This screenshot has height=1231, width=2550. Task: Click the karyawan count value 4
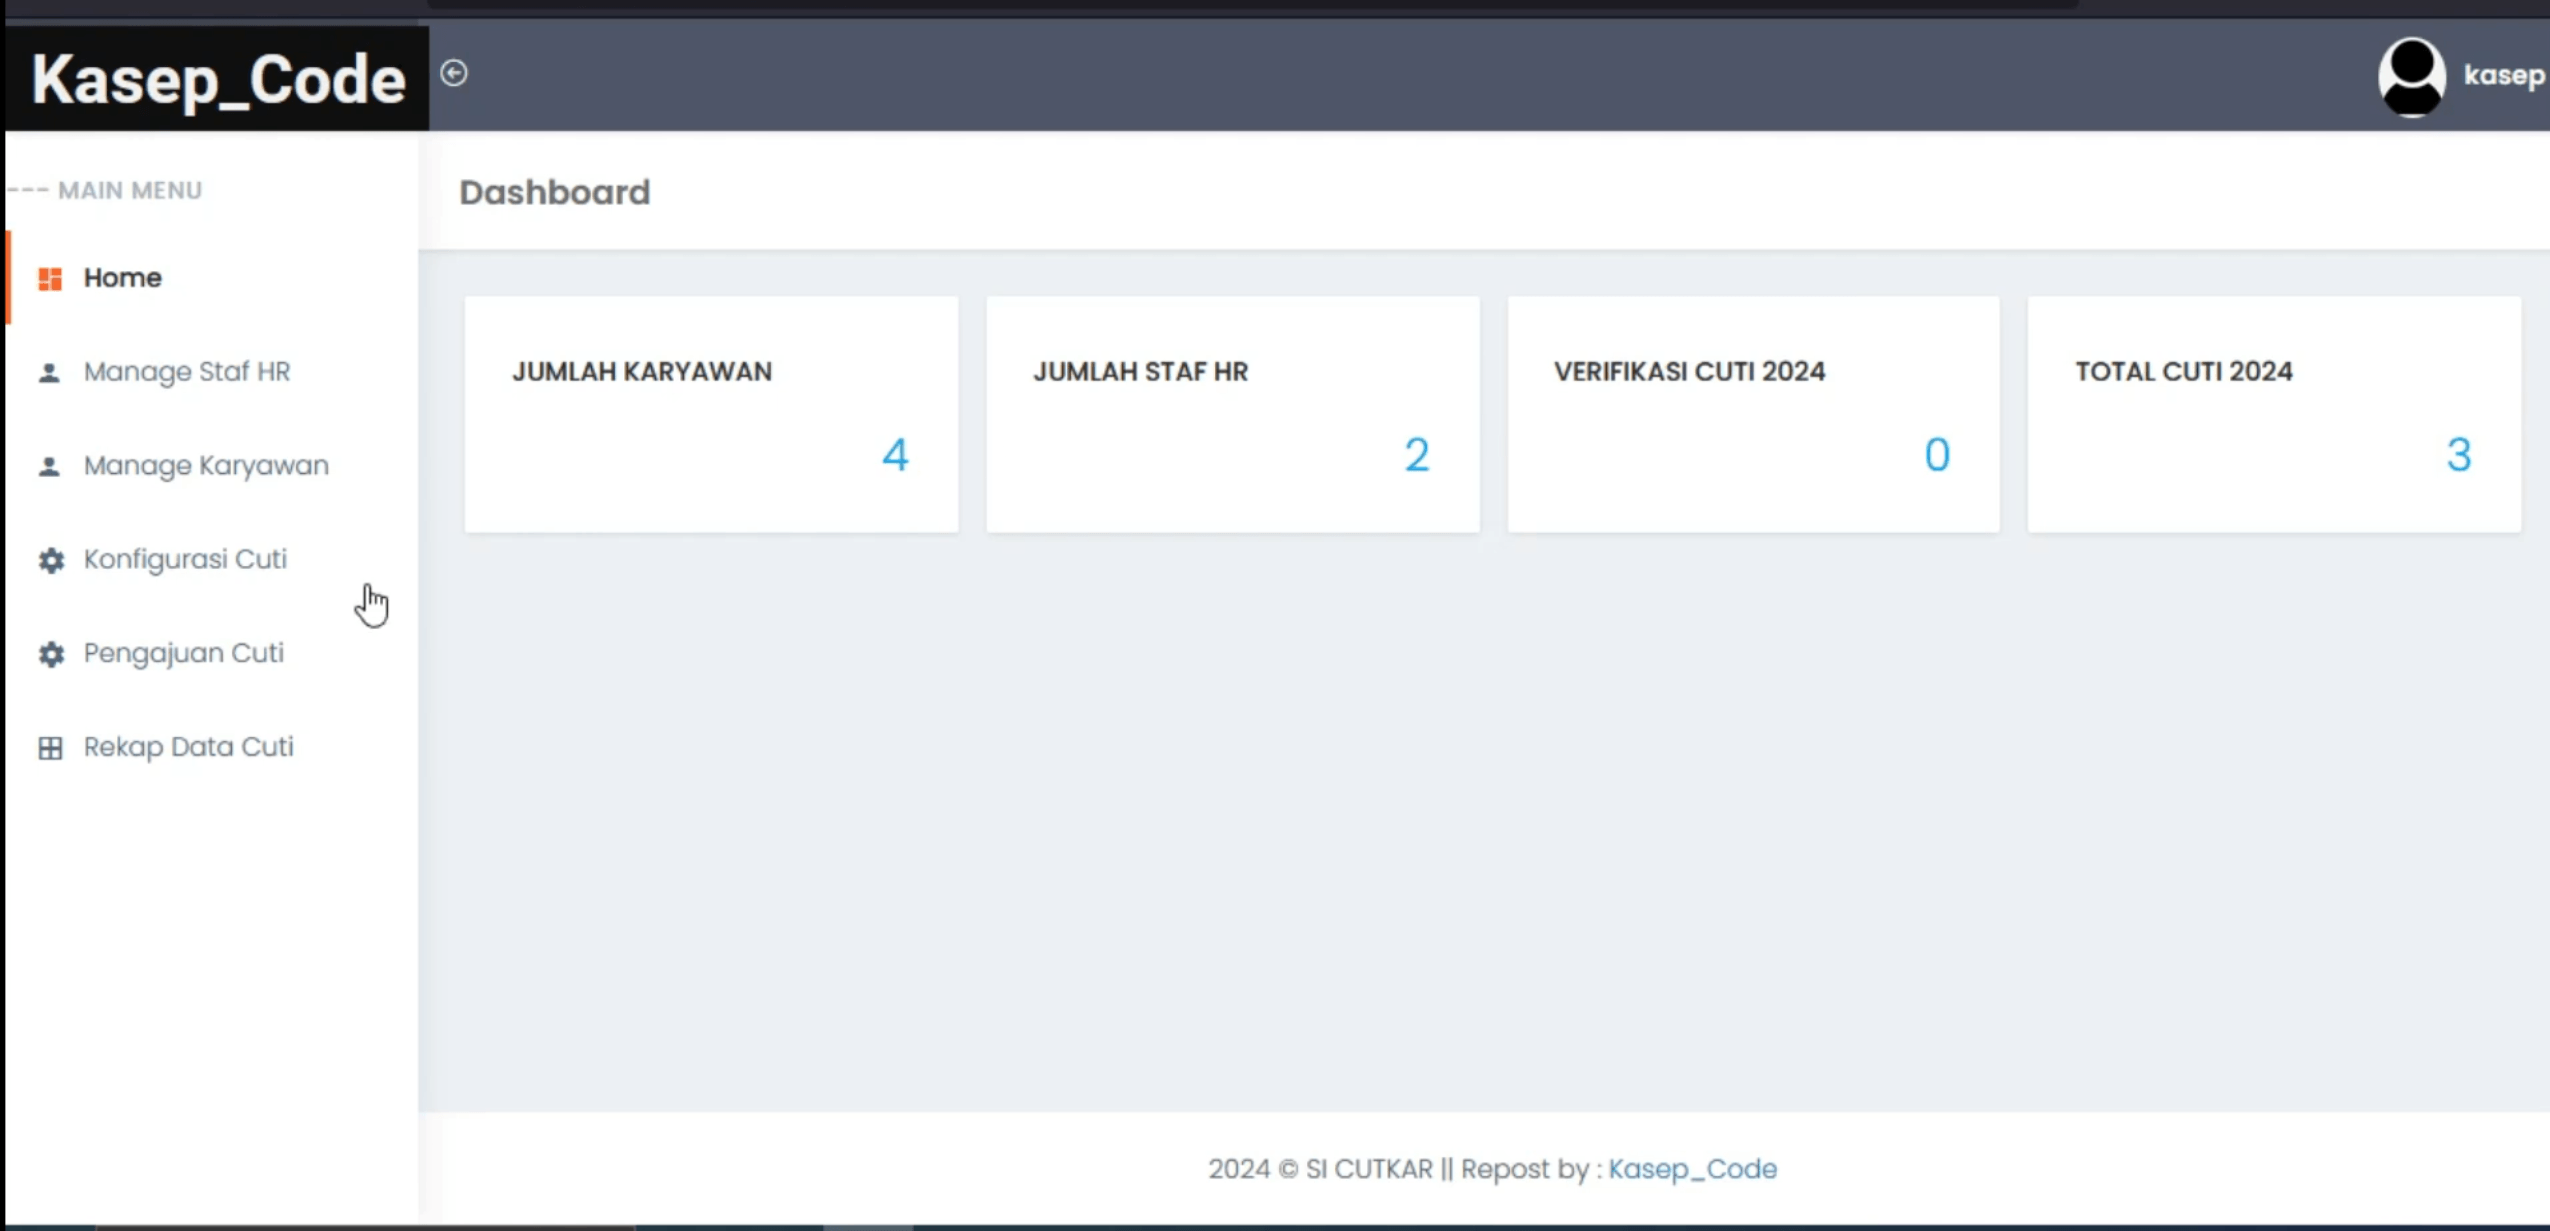[x=895, y=455]
